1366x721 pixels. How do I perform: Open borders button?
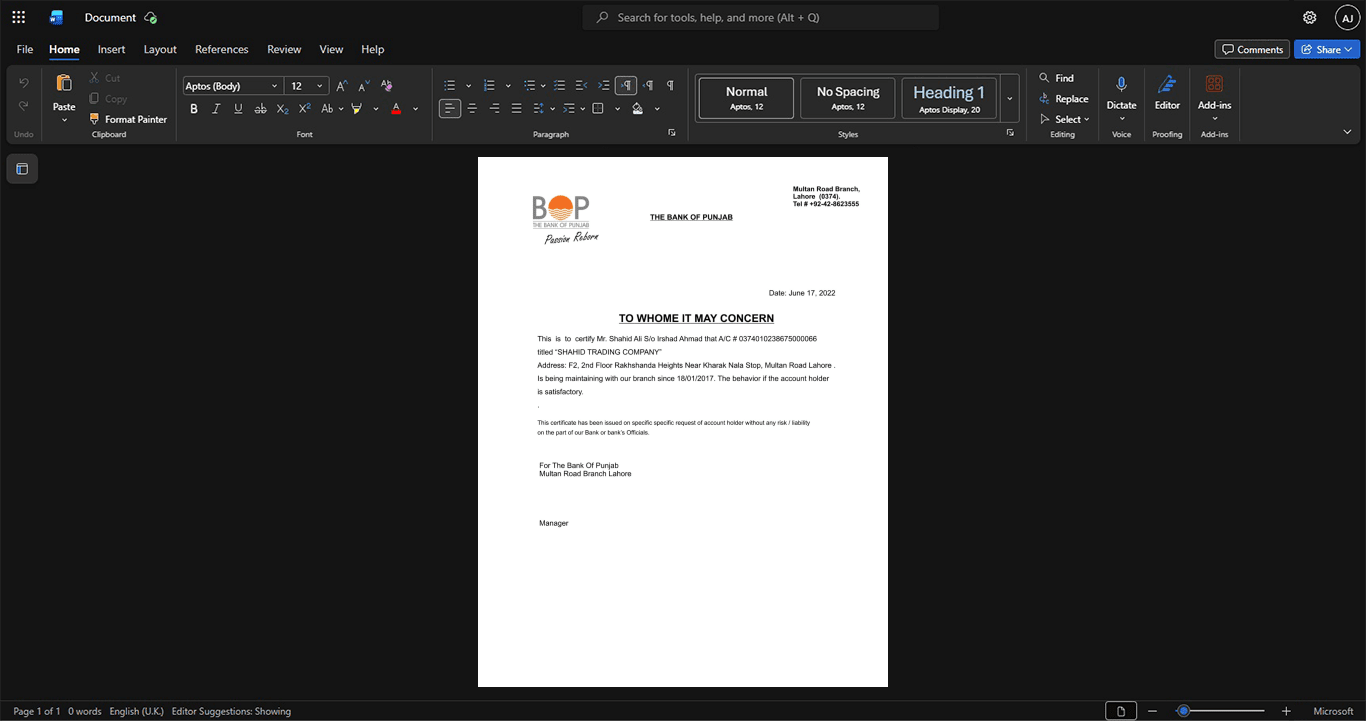tap(598, 108)
